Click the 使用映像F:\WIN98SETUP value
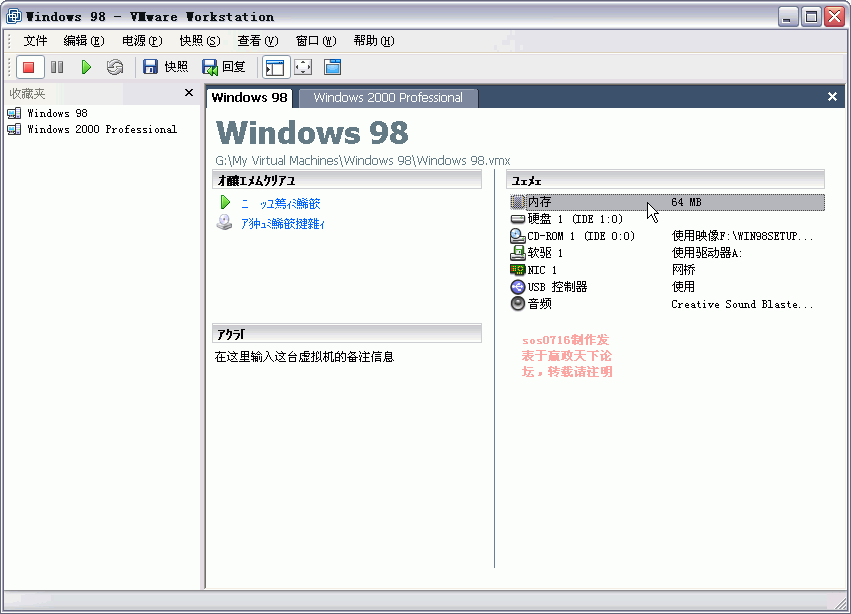 click(x=742, y=236)
